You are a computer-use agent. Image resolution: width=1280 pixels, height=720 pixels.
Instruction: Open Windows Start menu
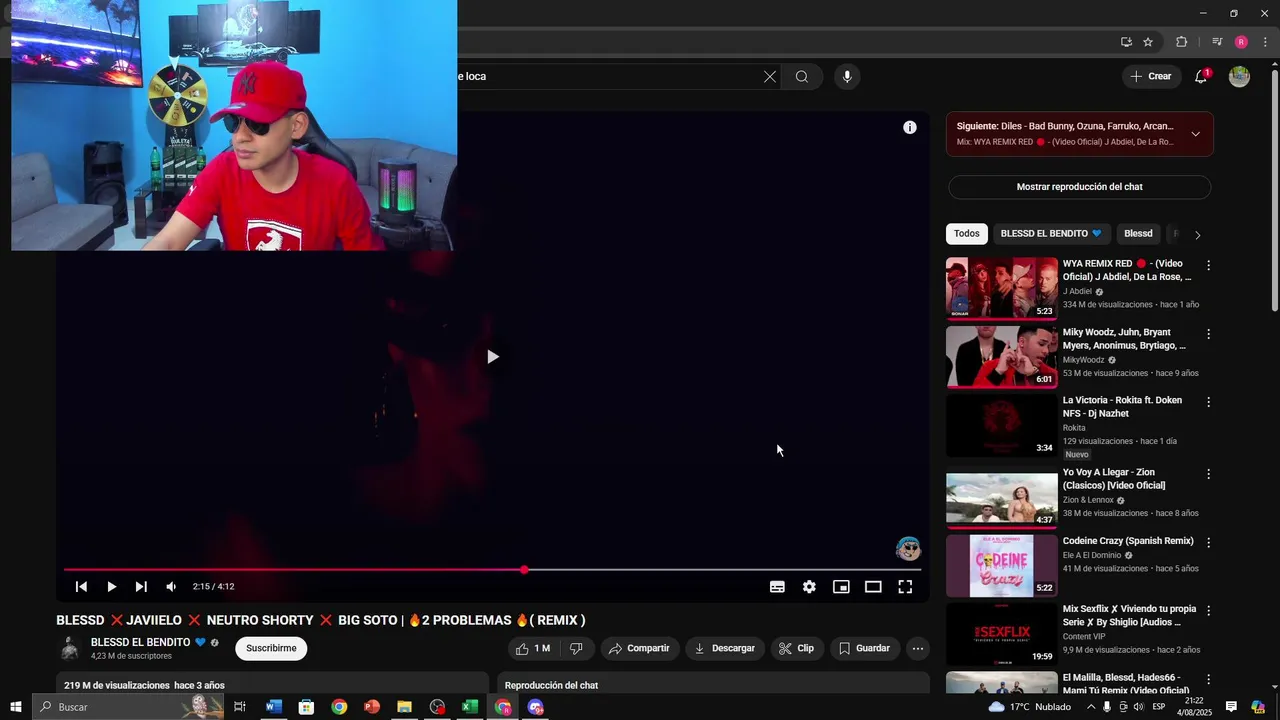tap(15, 707)
